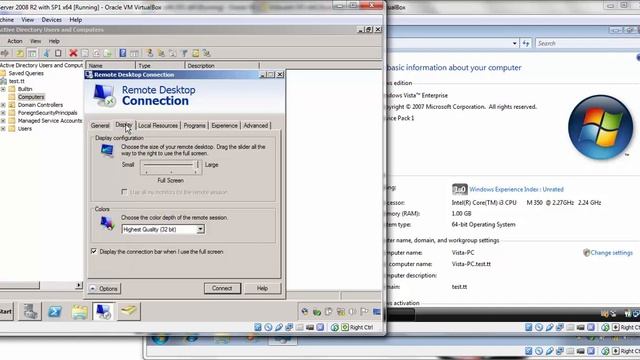Click the tree pane scroll right arrow
This screenshot has width=640, height=360.
pyautogui.click(x=79, y=285)
